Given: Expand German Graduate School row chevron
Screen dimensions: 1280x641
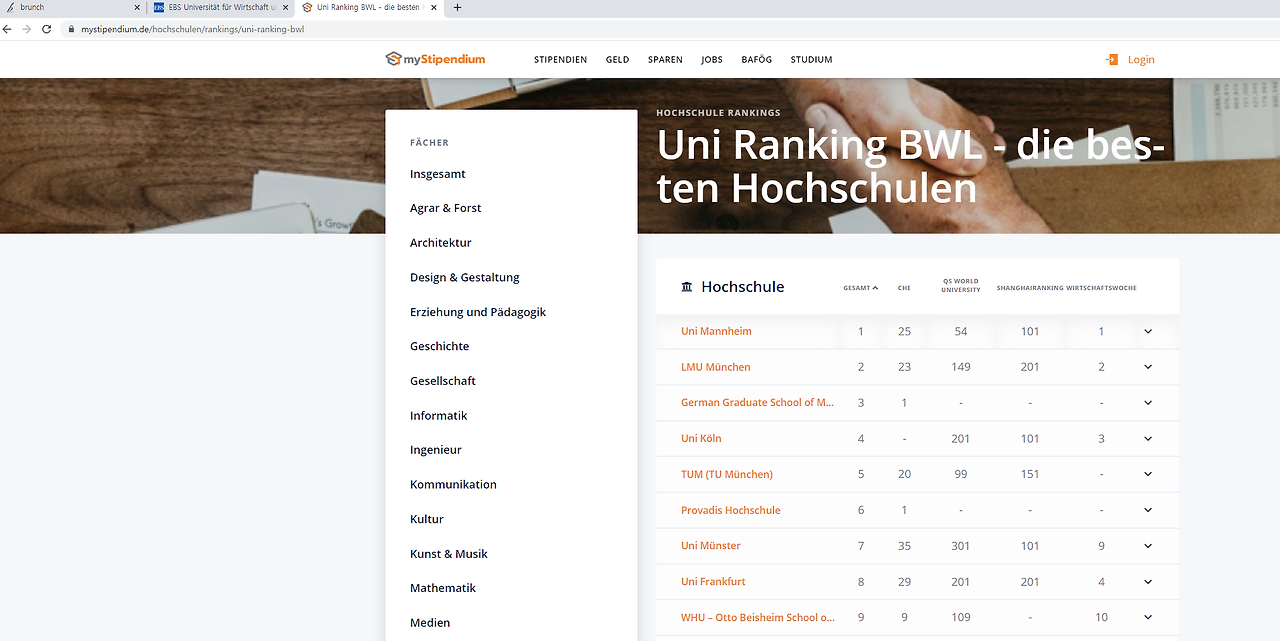Looking at the screenshot, I should (x=1148, y=403).
